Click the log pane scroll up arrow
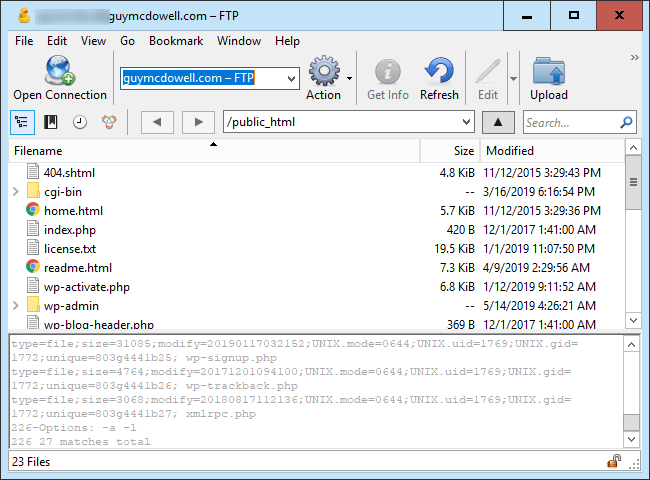650x480 pixels. coord(631,344)
